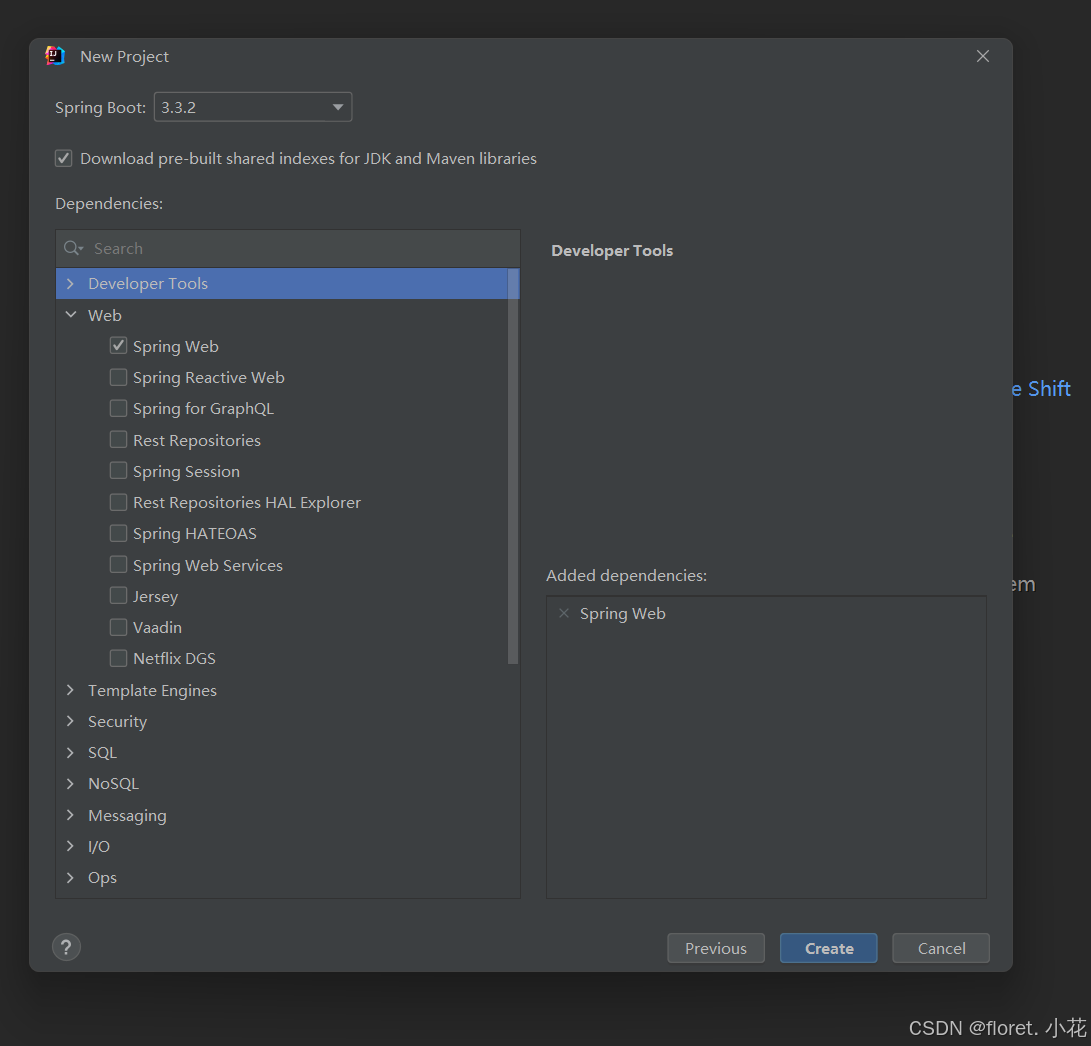Viewport: 1091px width, 1046px height.
Task: Enable Rest Repositories HAL Explorer
Action: pos(118,502)
